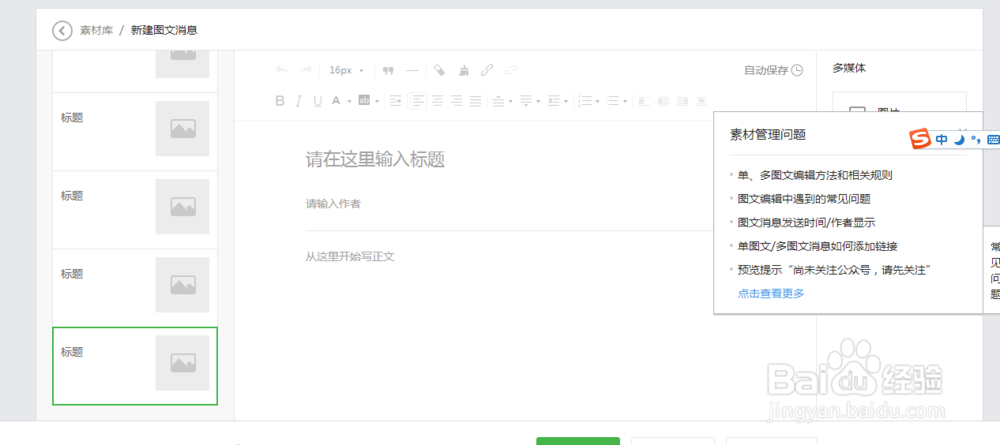Apply font color with the A icon
1000x445 pixels.
(336, 101)
